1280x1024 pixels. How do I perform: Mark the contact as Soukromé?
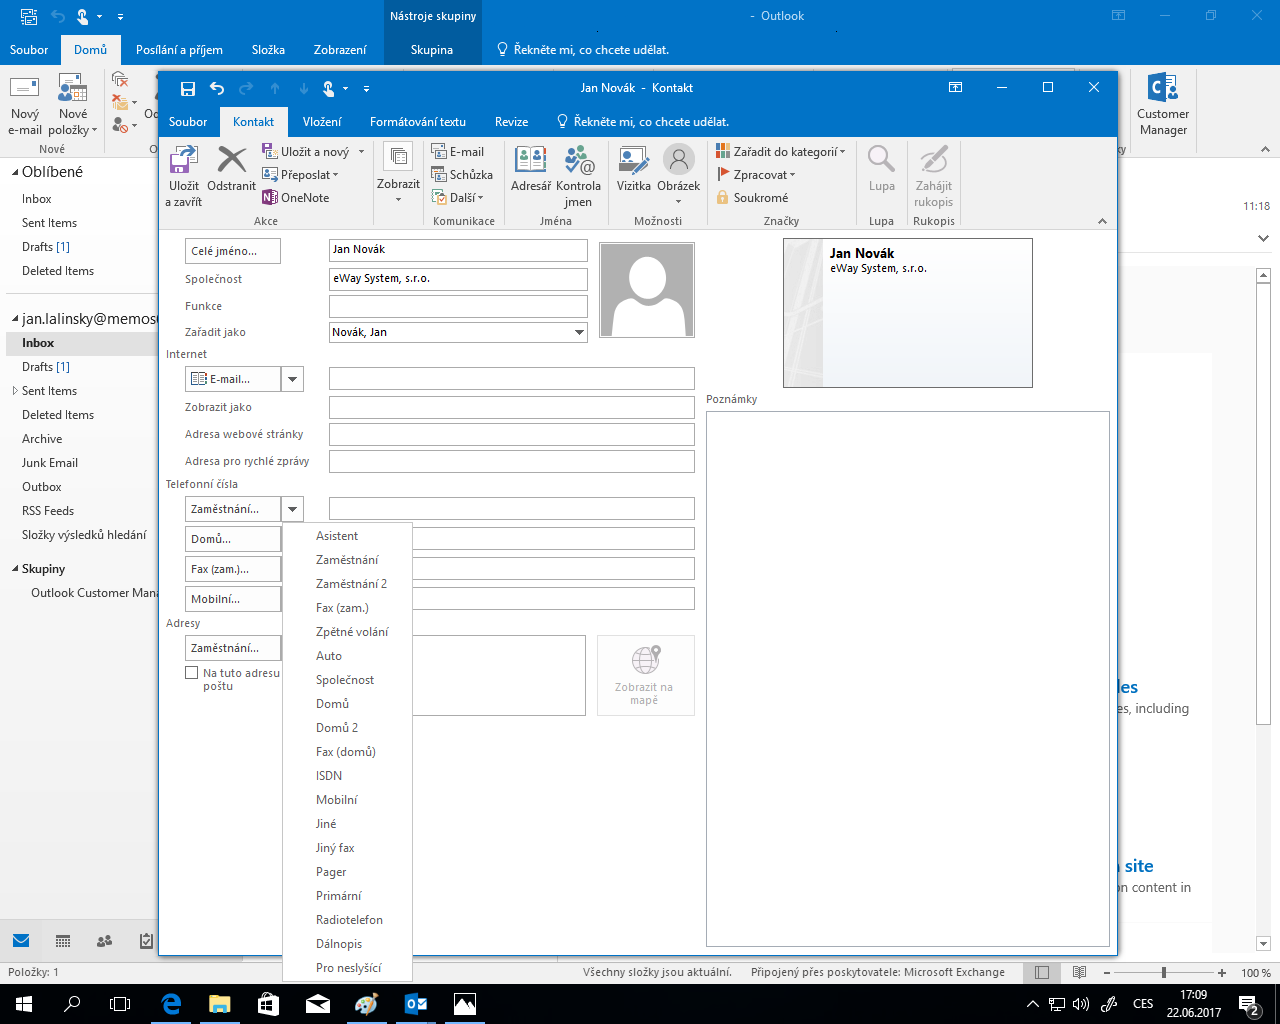coord(752,198)
